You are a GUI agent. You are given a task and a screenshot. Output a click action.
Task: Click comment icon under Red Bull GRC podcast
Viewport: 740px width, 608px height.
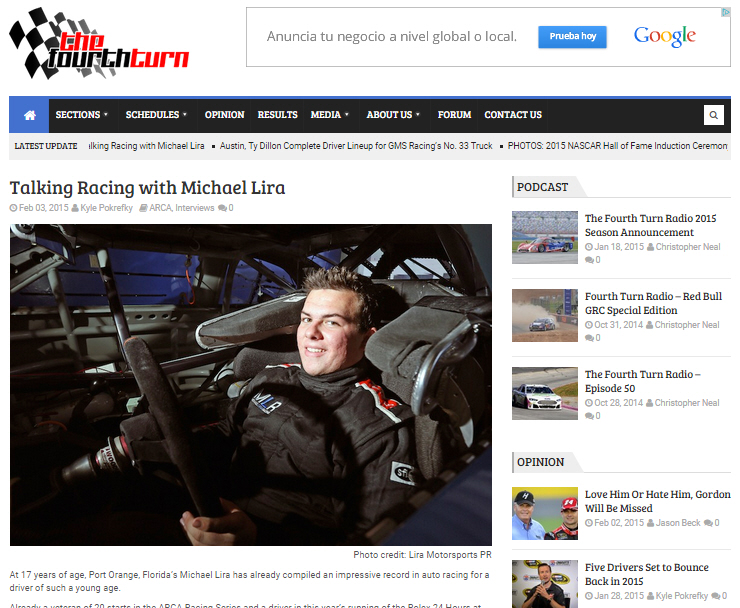[x=588, y=338]
